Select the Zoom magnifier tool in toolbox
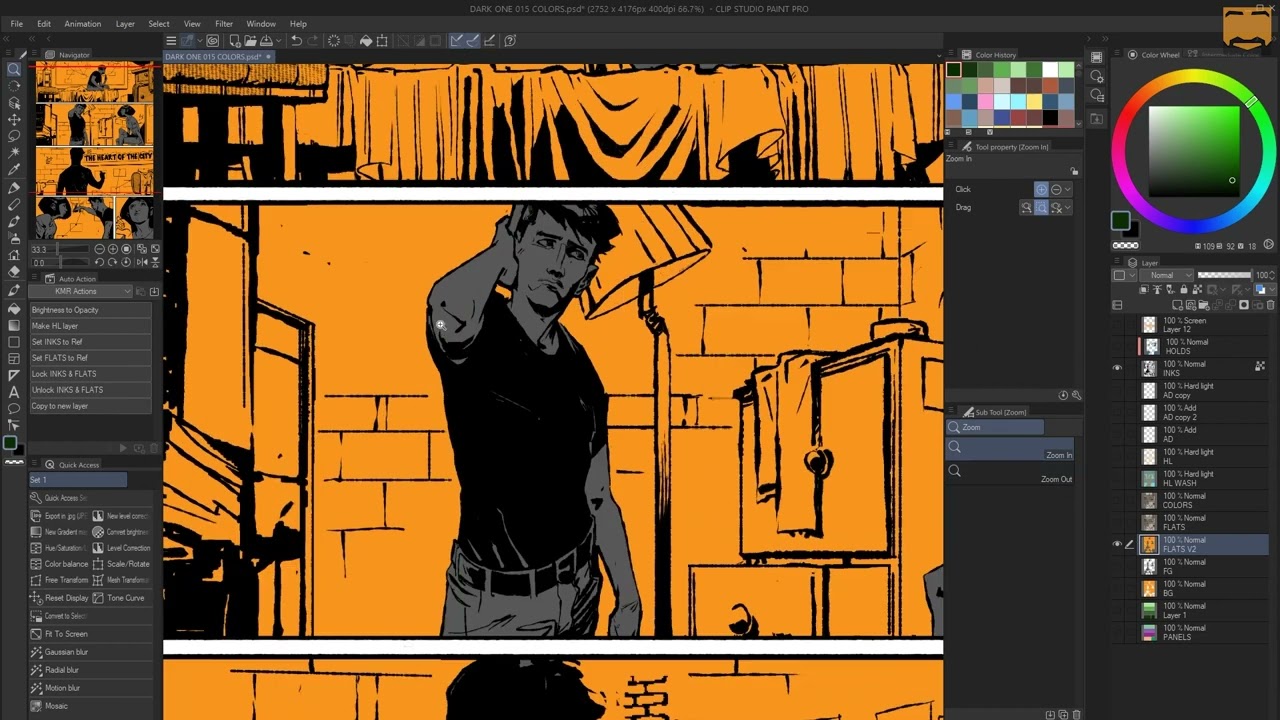Image resolution: width=1280 pixels, height=720 pixels. [14, 69]
